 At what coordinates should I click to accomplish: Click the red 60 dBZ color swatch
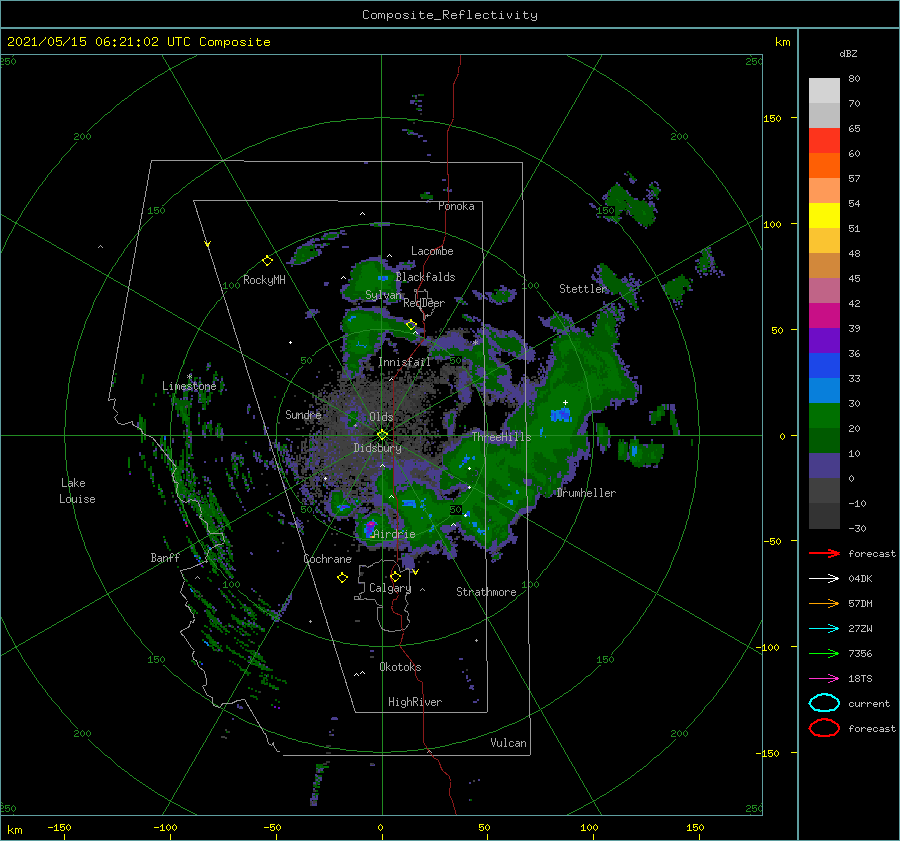pyautogui.click(x=824, y=141)
